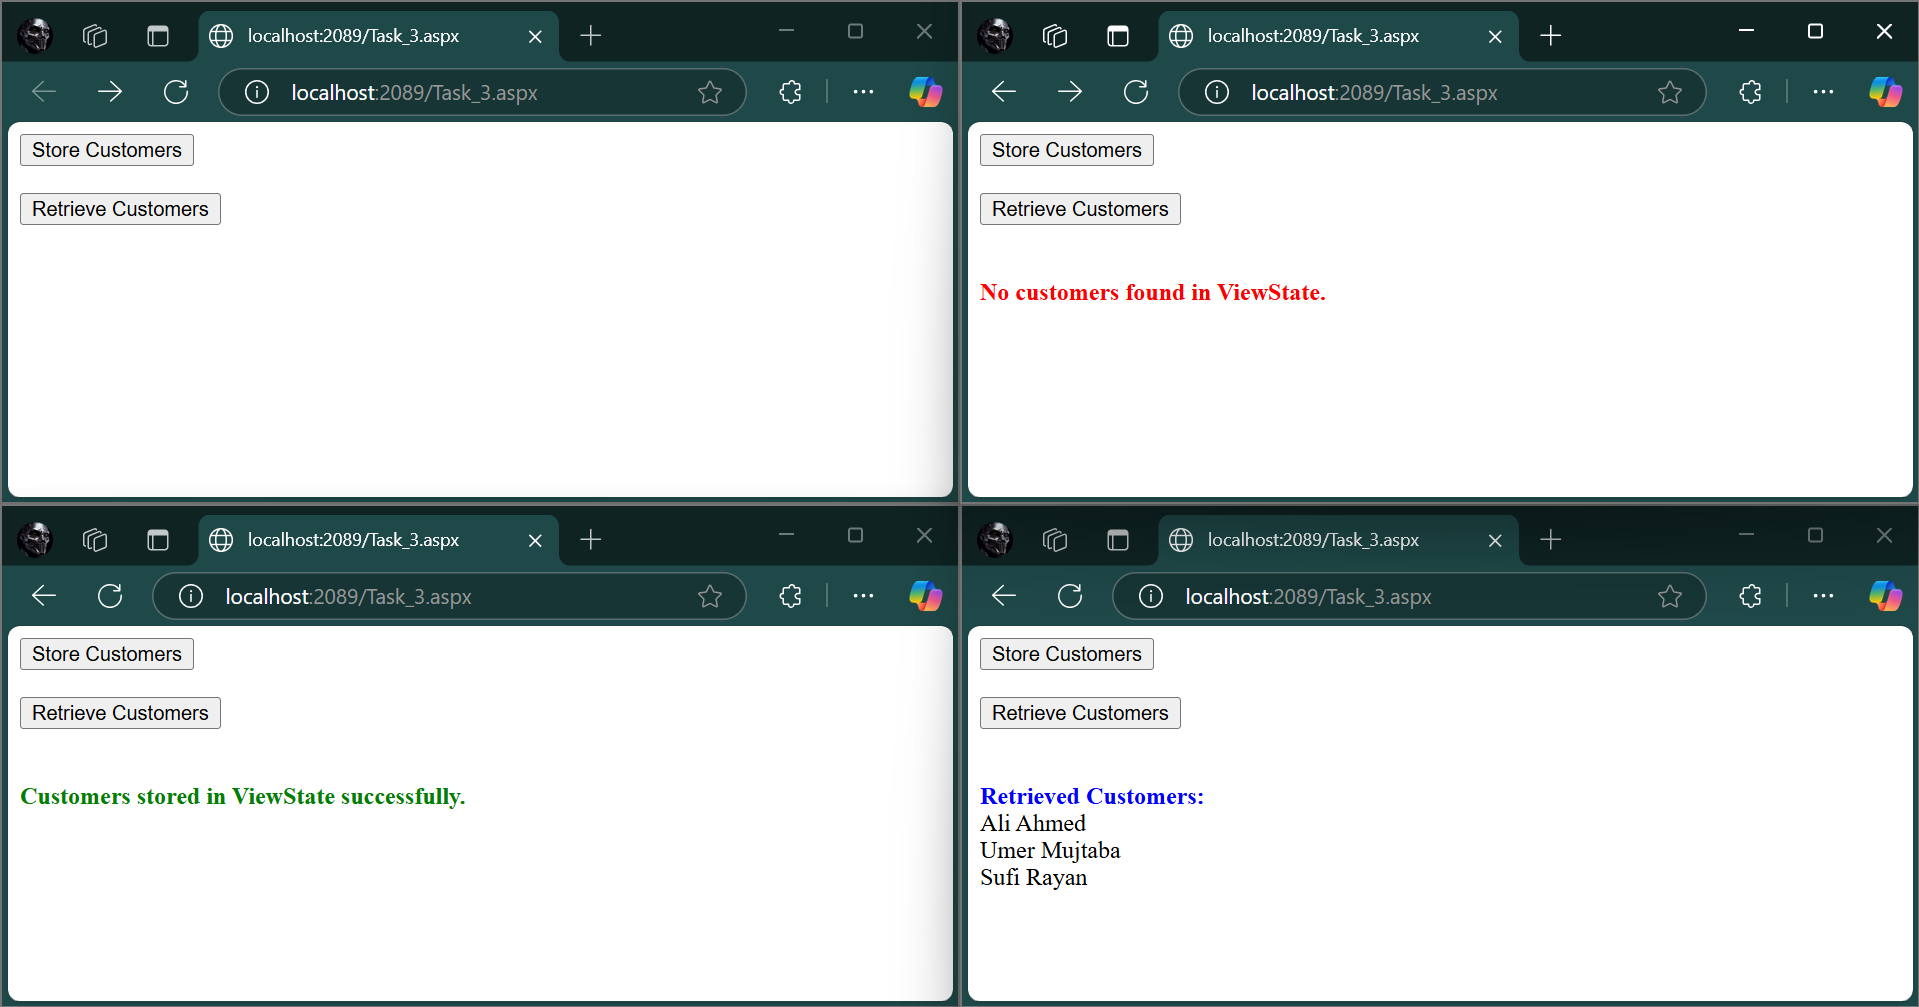Go back in bottom-left browser window
Viewport: 1919px width, 1007px height.
[44, 596]
